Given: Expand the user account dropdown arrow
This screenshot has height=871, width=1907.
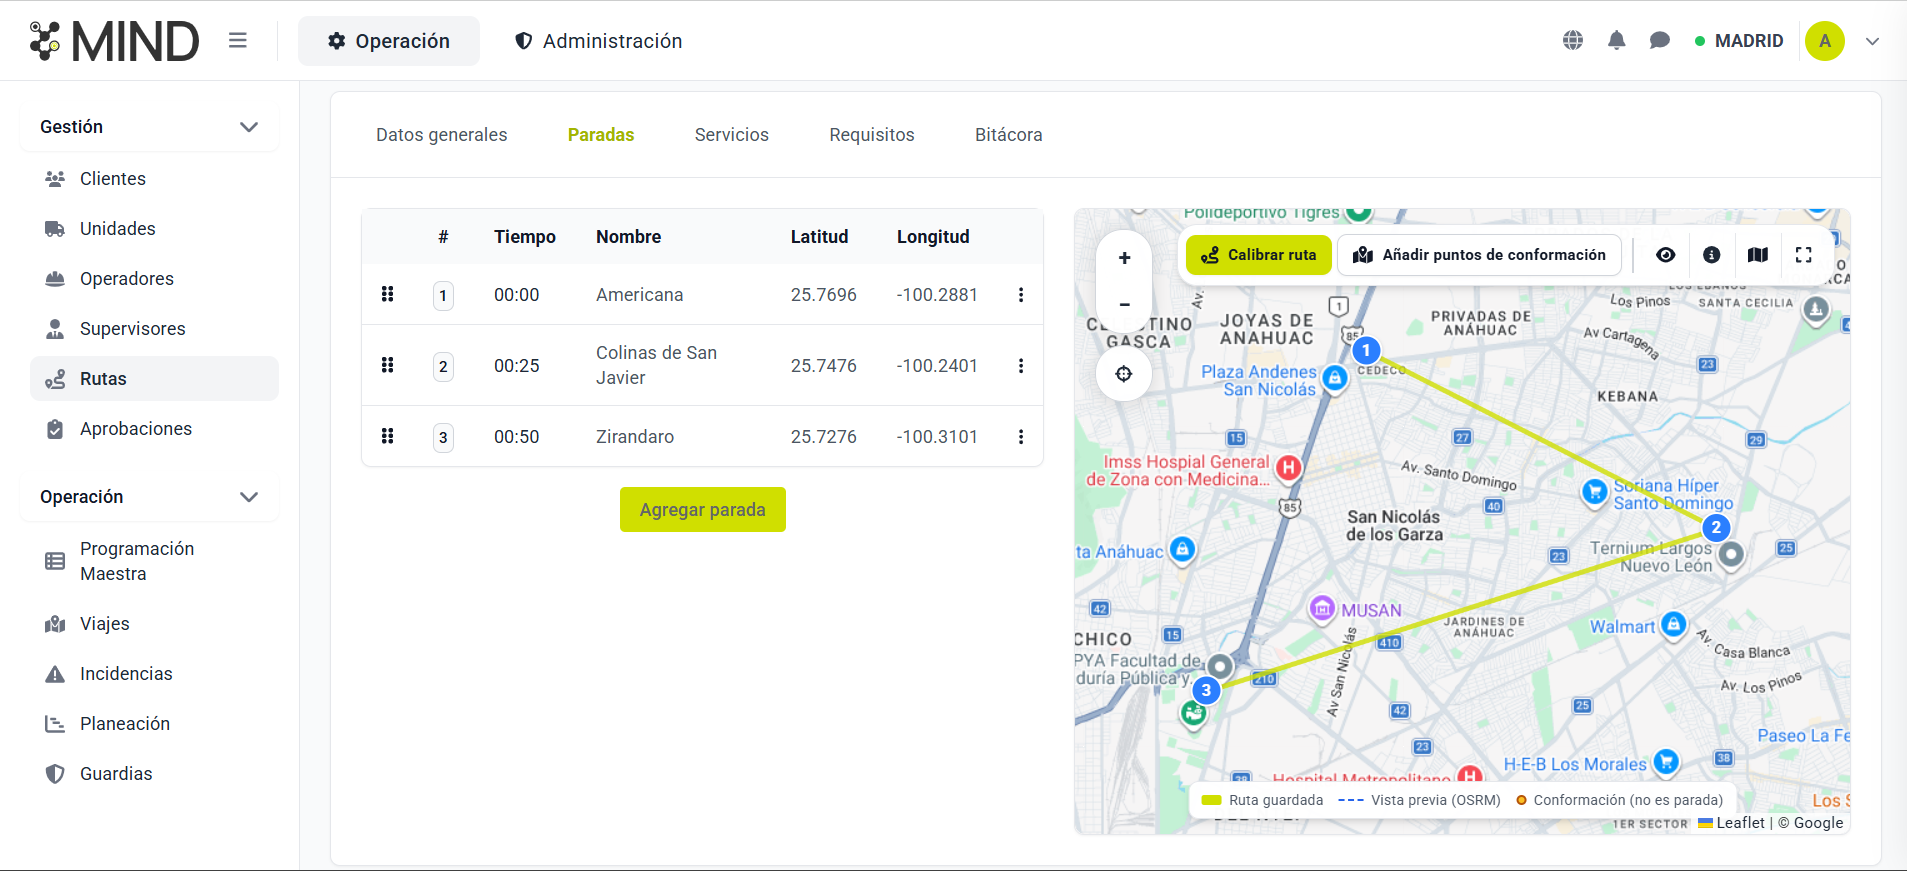Looking at the screenshot, I should coord(1872,42).
